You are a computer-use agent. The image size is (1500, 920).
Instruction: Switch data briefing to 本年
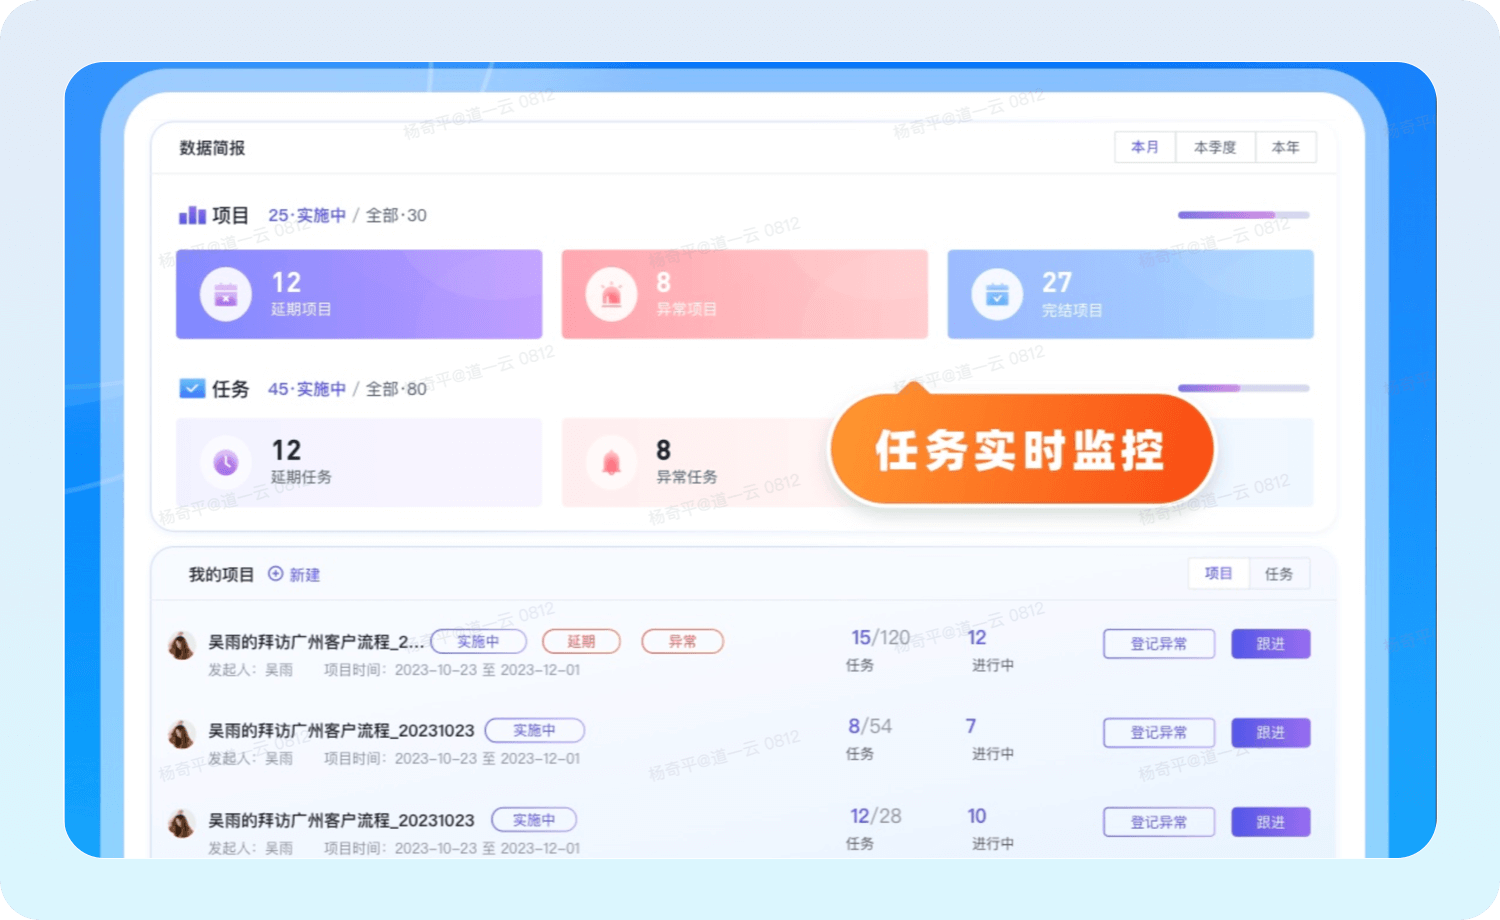(1285, 147)
